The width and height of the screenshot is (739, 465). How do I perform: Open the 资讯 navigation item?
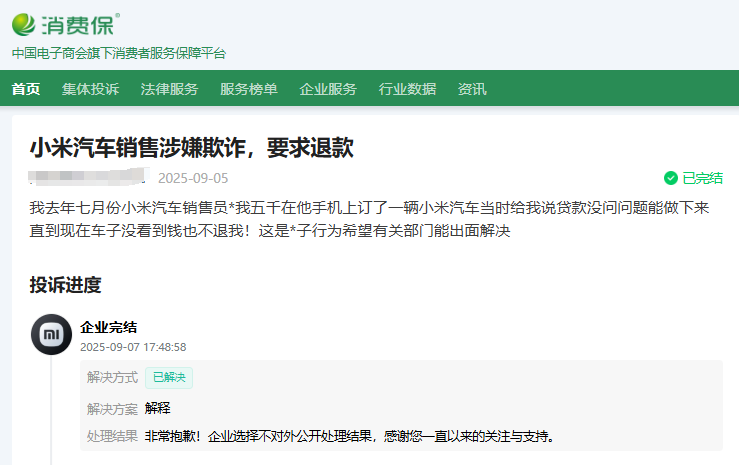click(472, 89)
